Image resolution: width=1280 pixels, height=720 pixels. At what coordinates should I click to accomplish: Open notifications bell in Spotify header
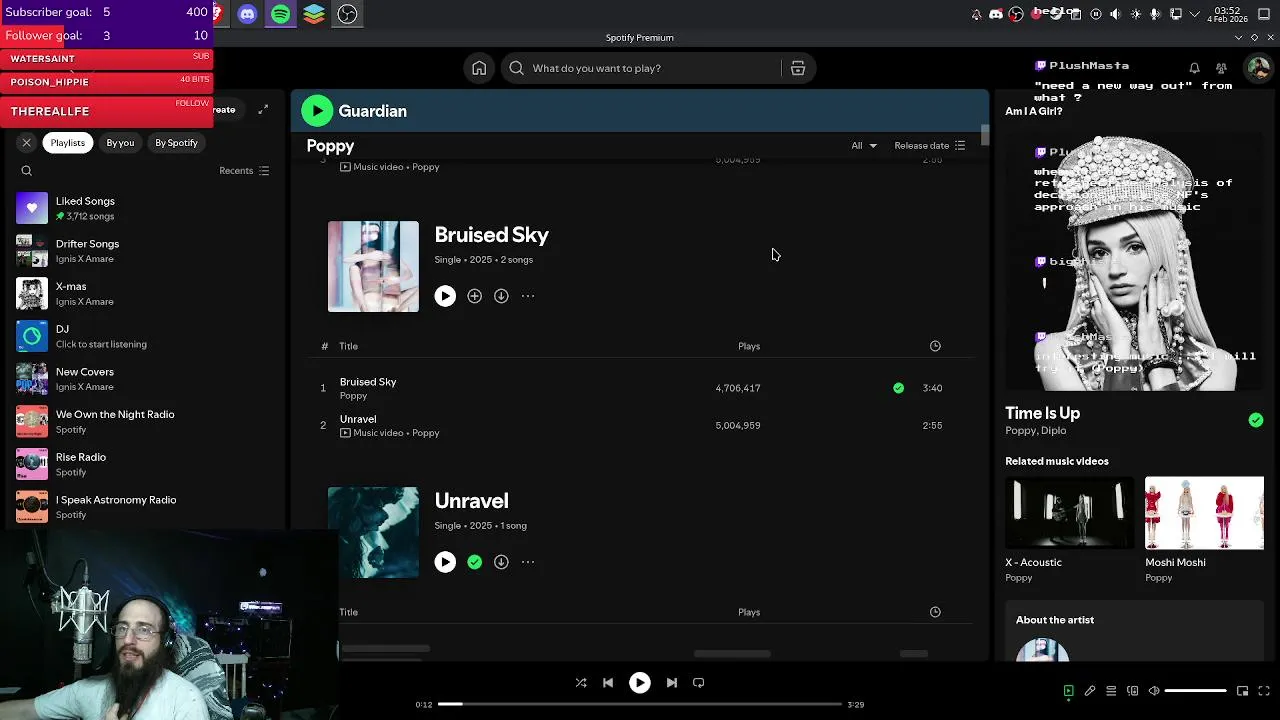click(1194, 68)
